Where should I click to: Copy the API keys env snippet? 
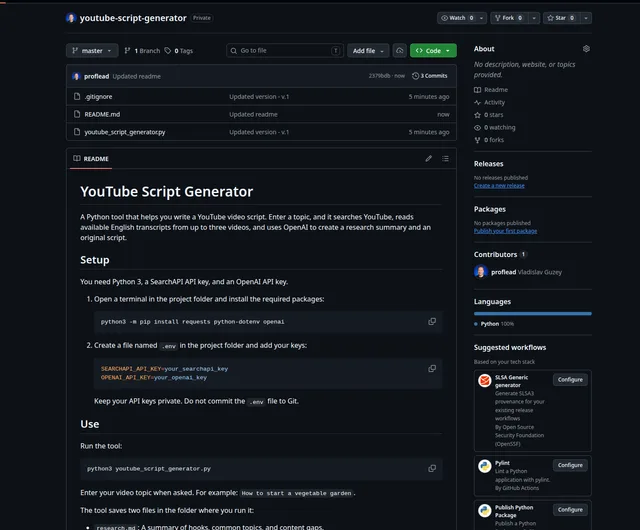pyautogui.click(x=432, y=369)
